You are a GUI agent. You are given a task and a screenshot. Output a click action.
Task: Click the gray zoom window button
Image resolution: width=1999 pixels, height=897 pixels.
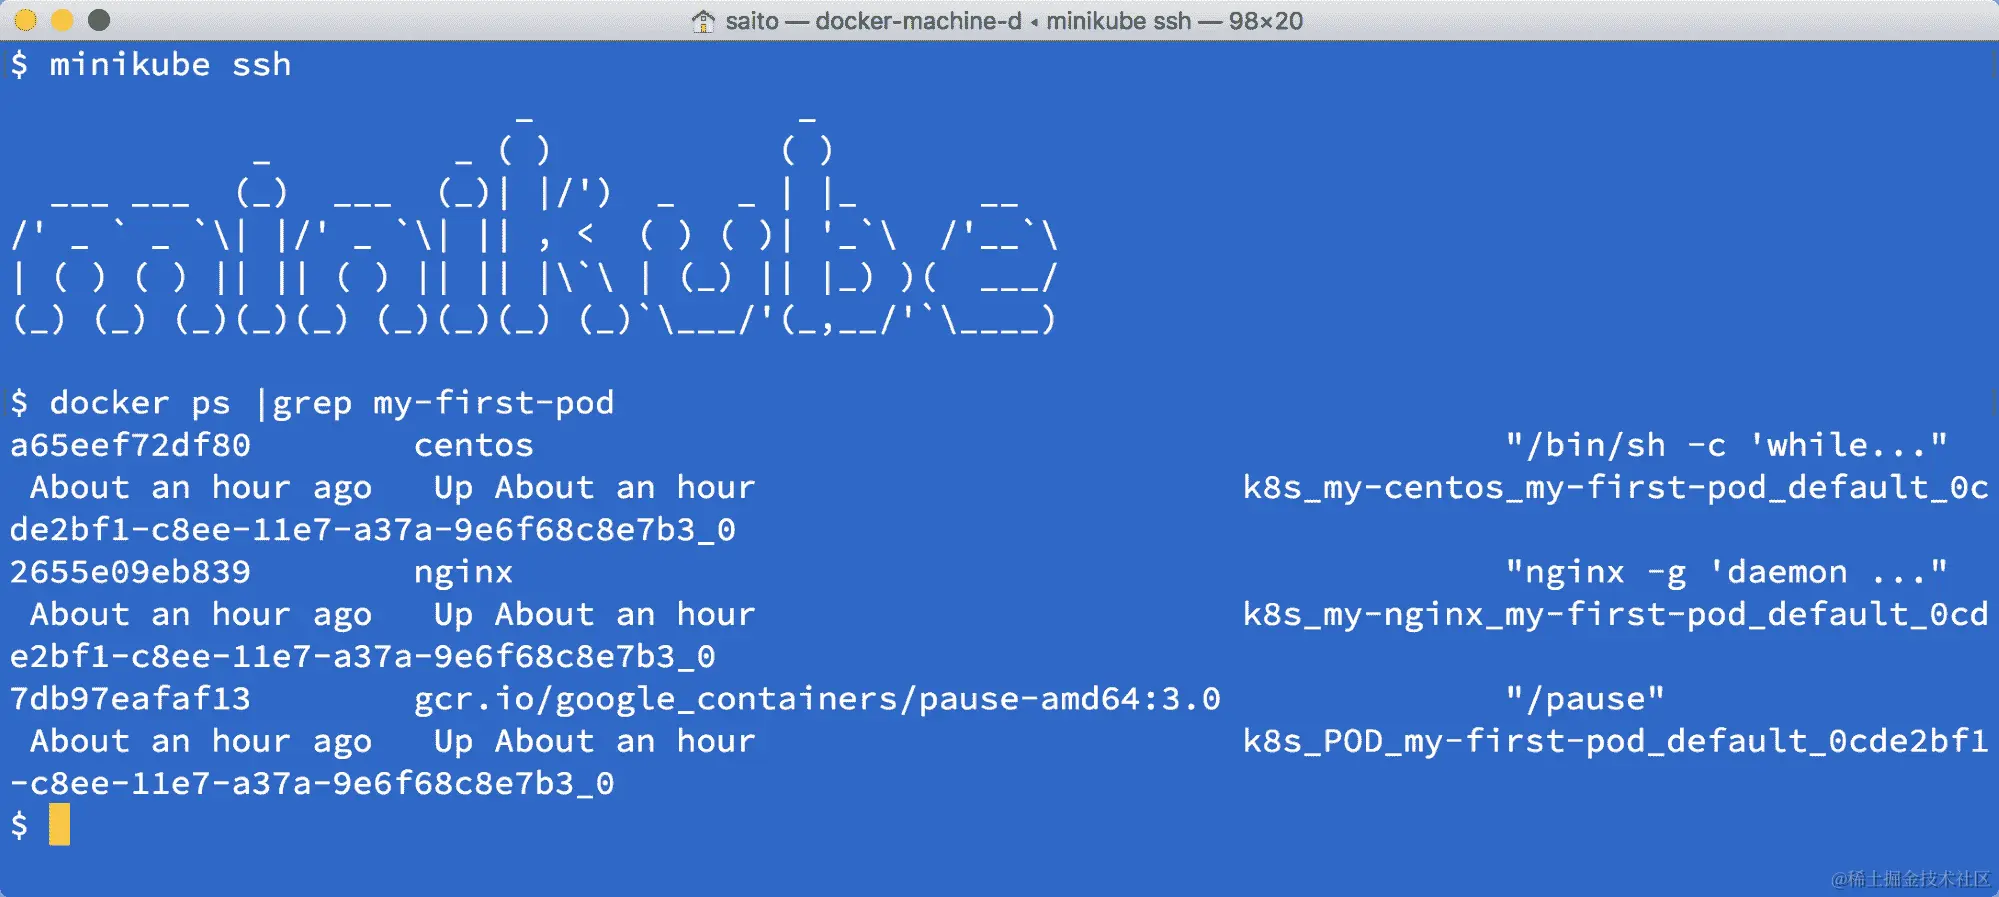98,20
